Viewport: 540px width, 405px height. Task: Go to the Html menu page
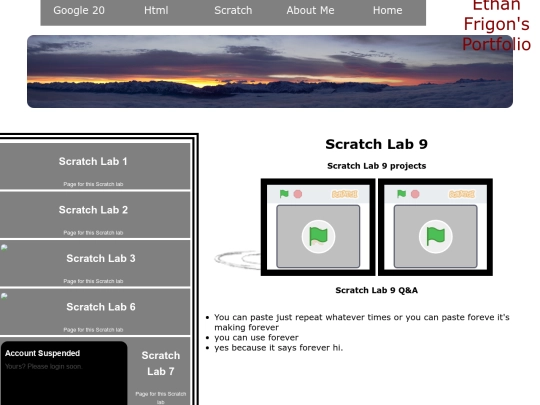coord(156,10)
